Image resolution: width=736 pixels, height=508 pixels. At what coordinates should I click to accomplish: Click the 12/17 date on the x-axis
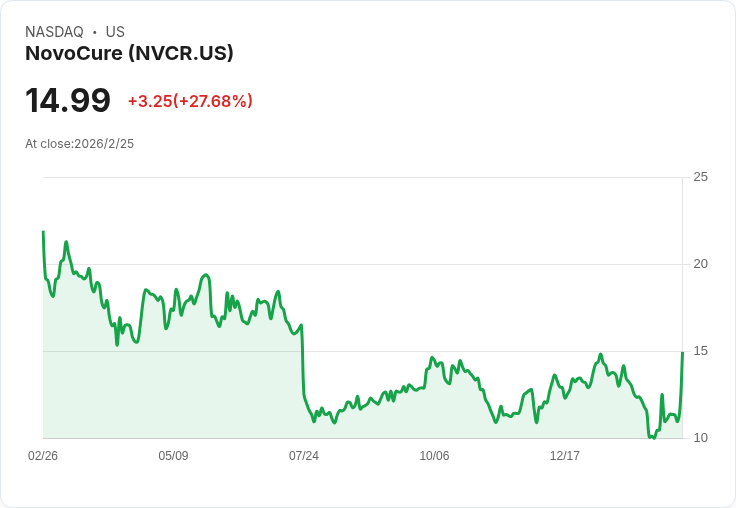click(565, 455)
